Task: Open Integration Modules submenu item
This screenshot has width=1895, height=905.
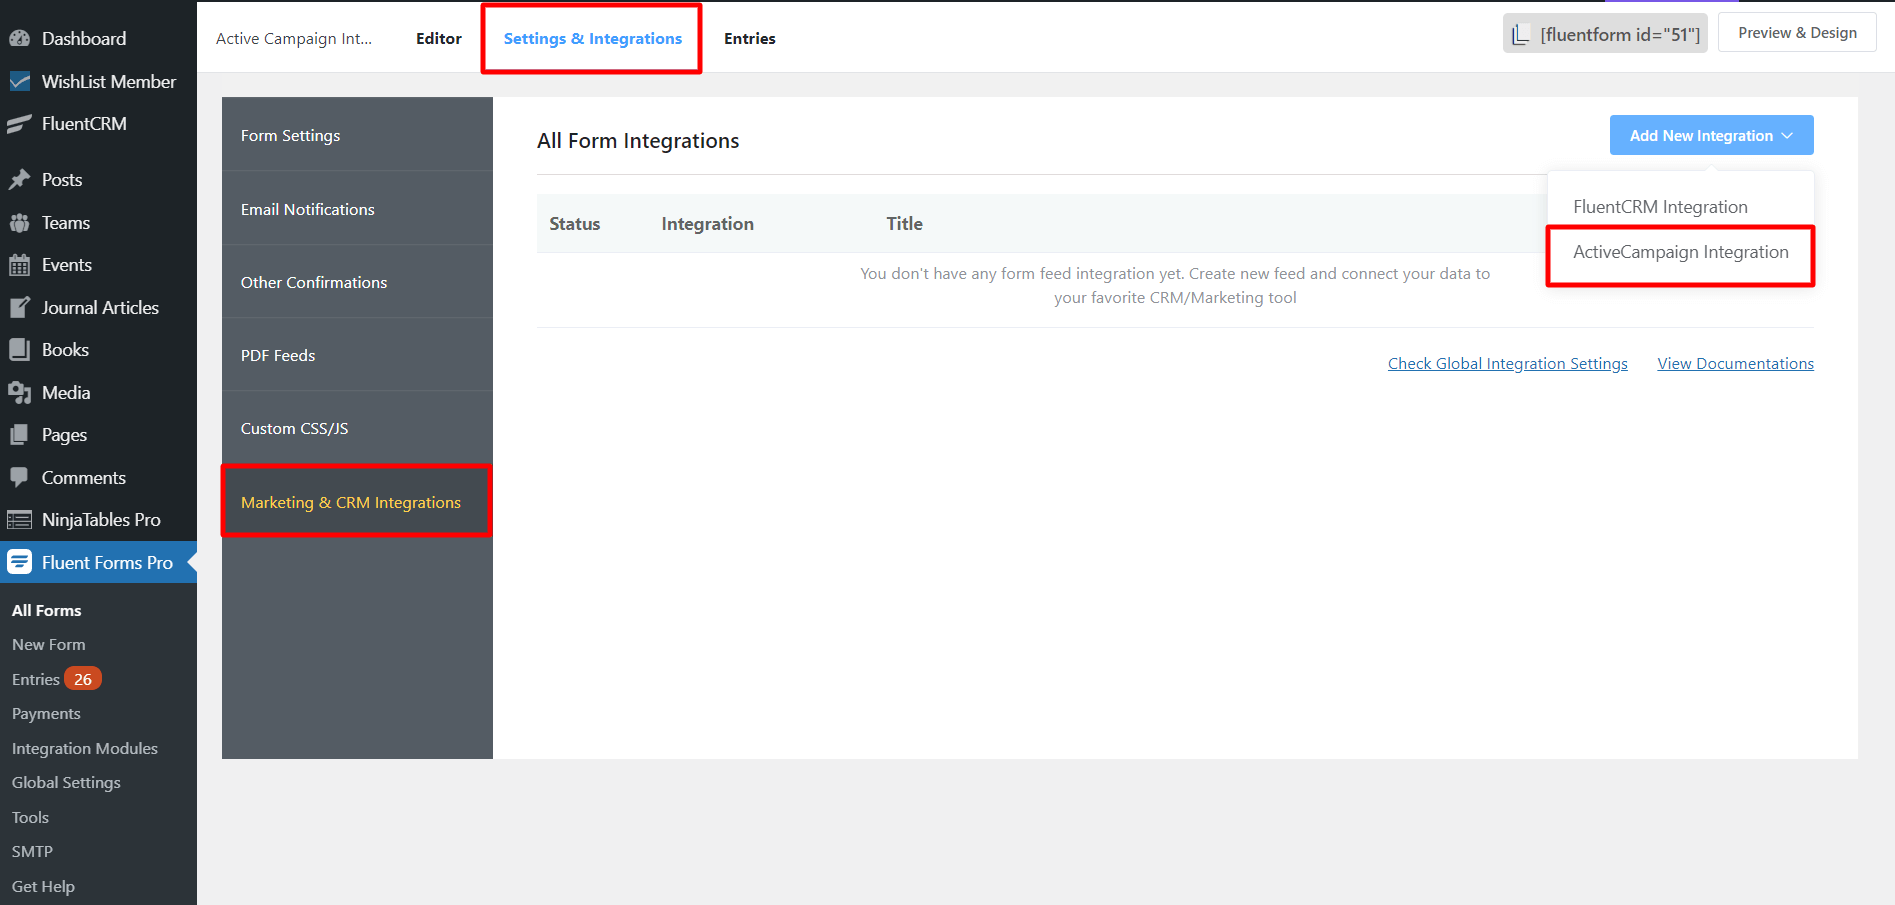Action: pos(85,748)
